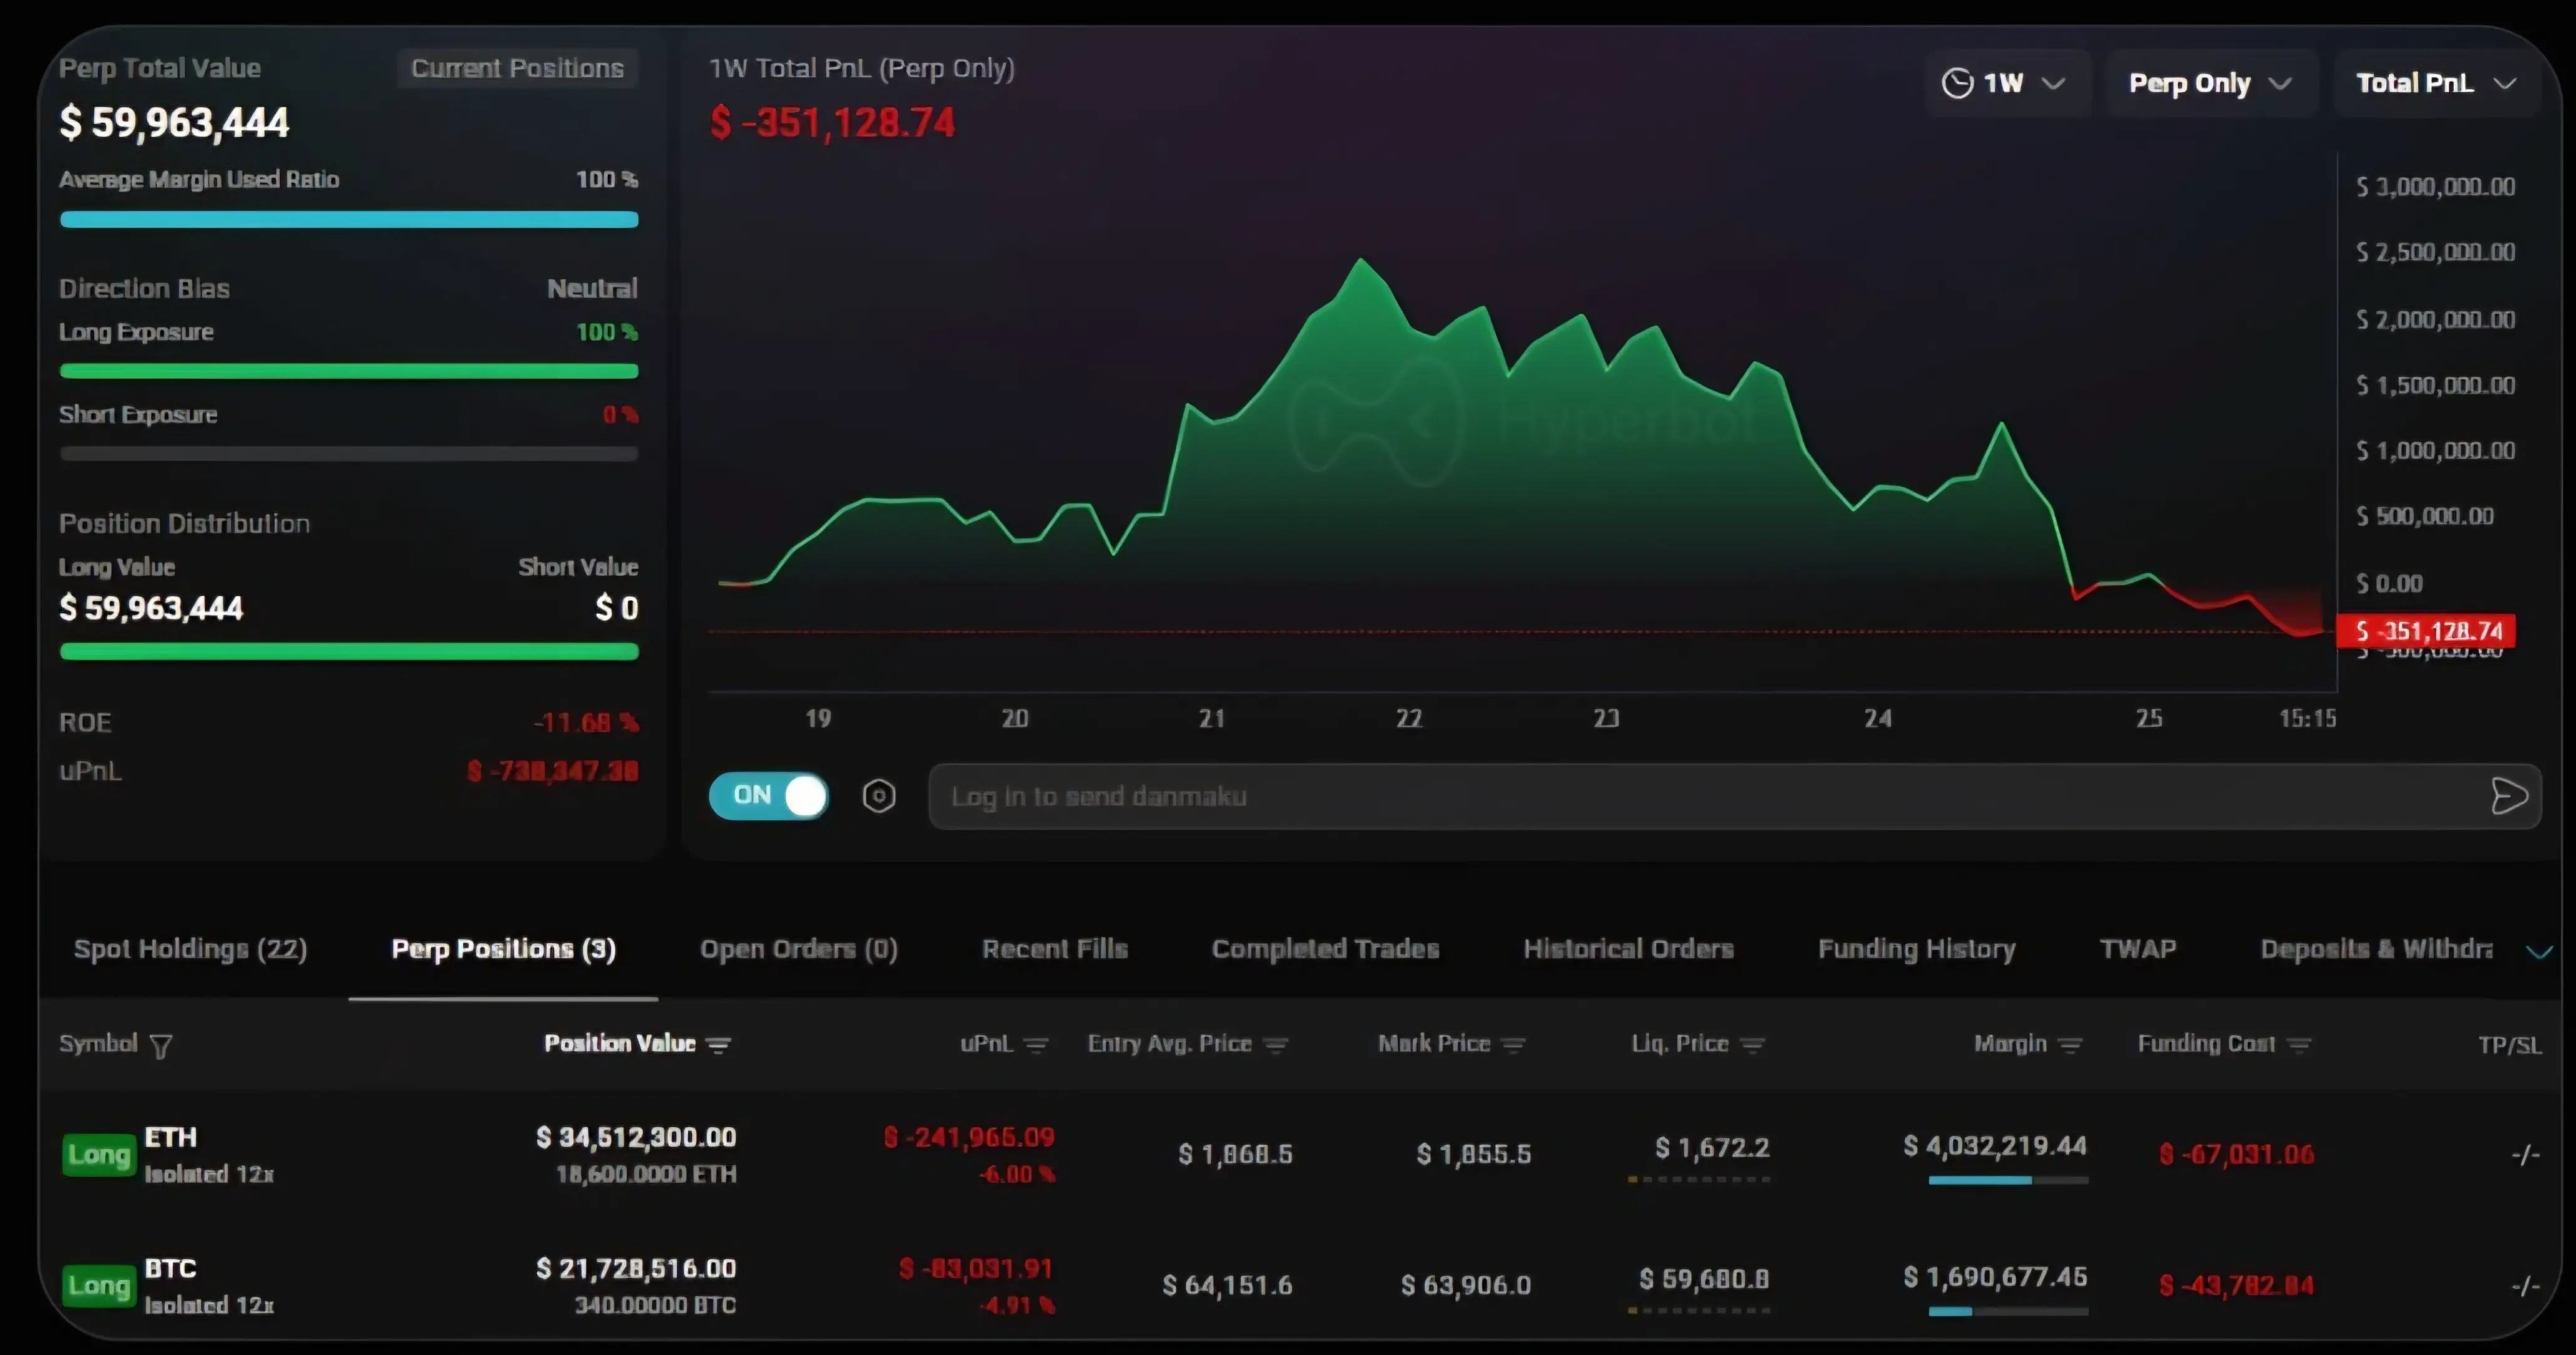Click the Current Positions button
The width and height of the screenshot is (2576, 1355).
[x=517, y=68]
